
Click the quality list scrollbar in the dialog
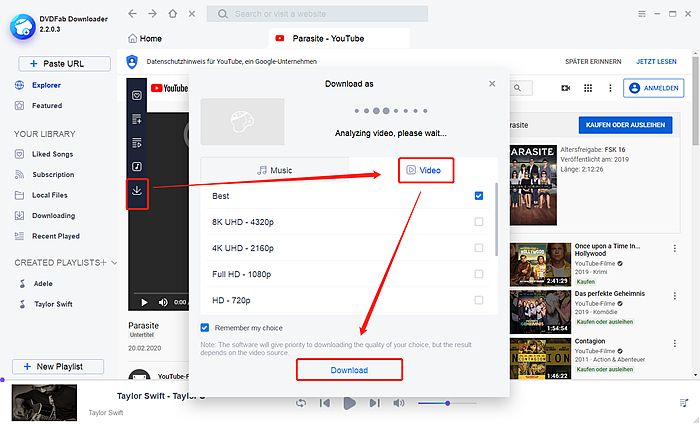click(496, 220)
